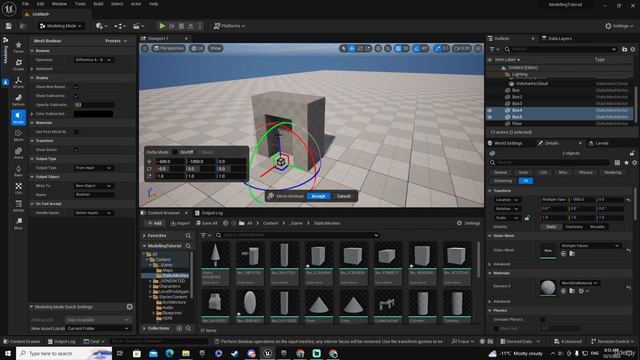Browse to Static Mesh asset in Content Browser
This screenshot has width=640, height=360.
pos(572,254)
